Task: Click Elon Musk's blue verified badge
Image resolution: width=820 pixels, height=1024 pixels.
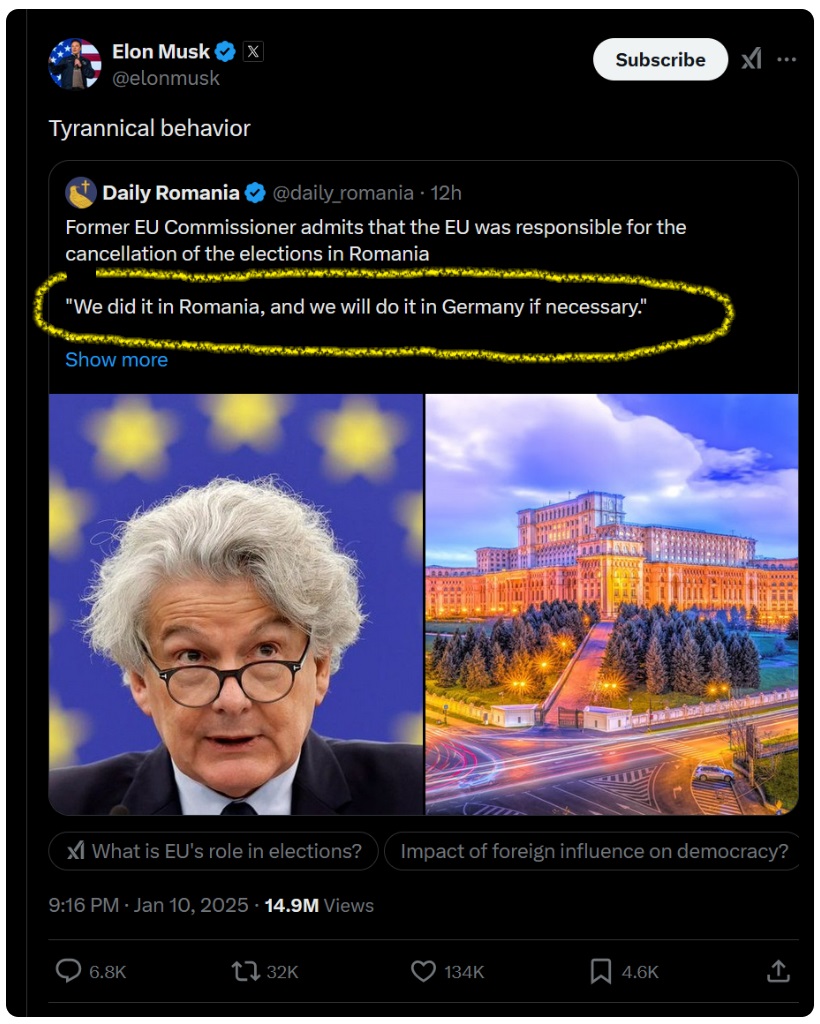Action: pyautogui.click(x=225, y=52)
